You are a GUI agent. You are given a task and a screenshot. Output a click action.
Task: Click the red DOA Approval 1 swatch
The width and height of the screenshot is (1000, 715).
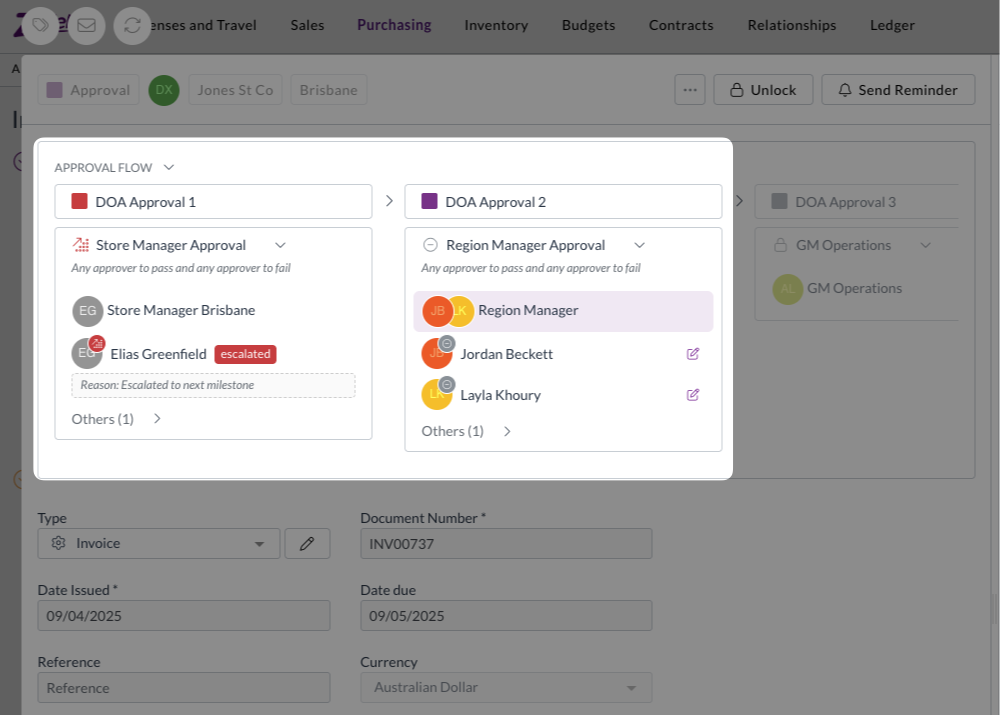pyautogui.click(x=80, y=202)
